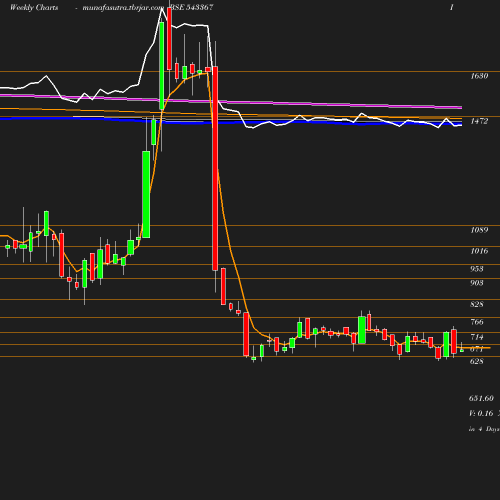Click the 714 price level label
The image size is (500, 500).
tap(477, 337)
